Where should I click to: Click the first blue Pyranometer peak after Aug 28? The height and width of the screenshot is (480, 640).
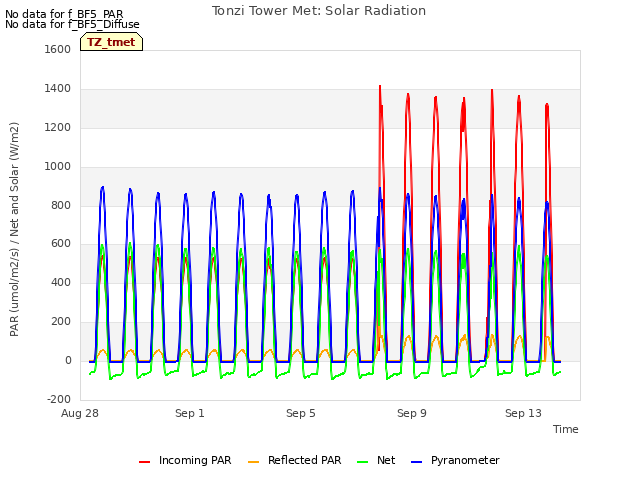pos(102,188)
